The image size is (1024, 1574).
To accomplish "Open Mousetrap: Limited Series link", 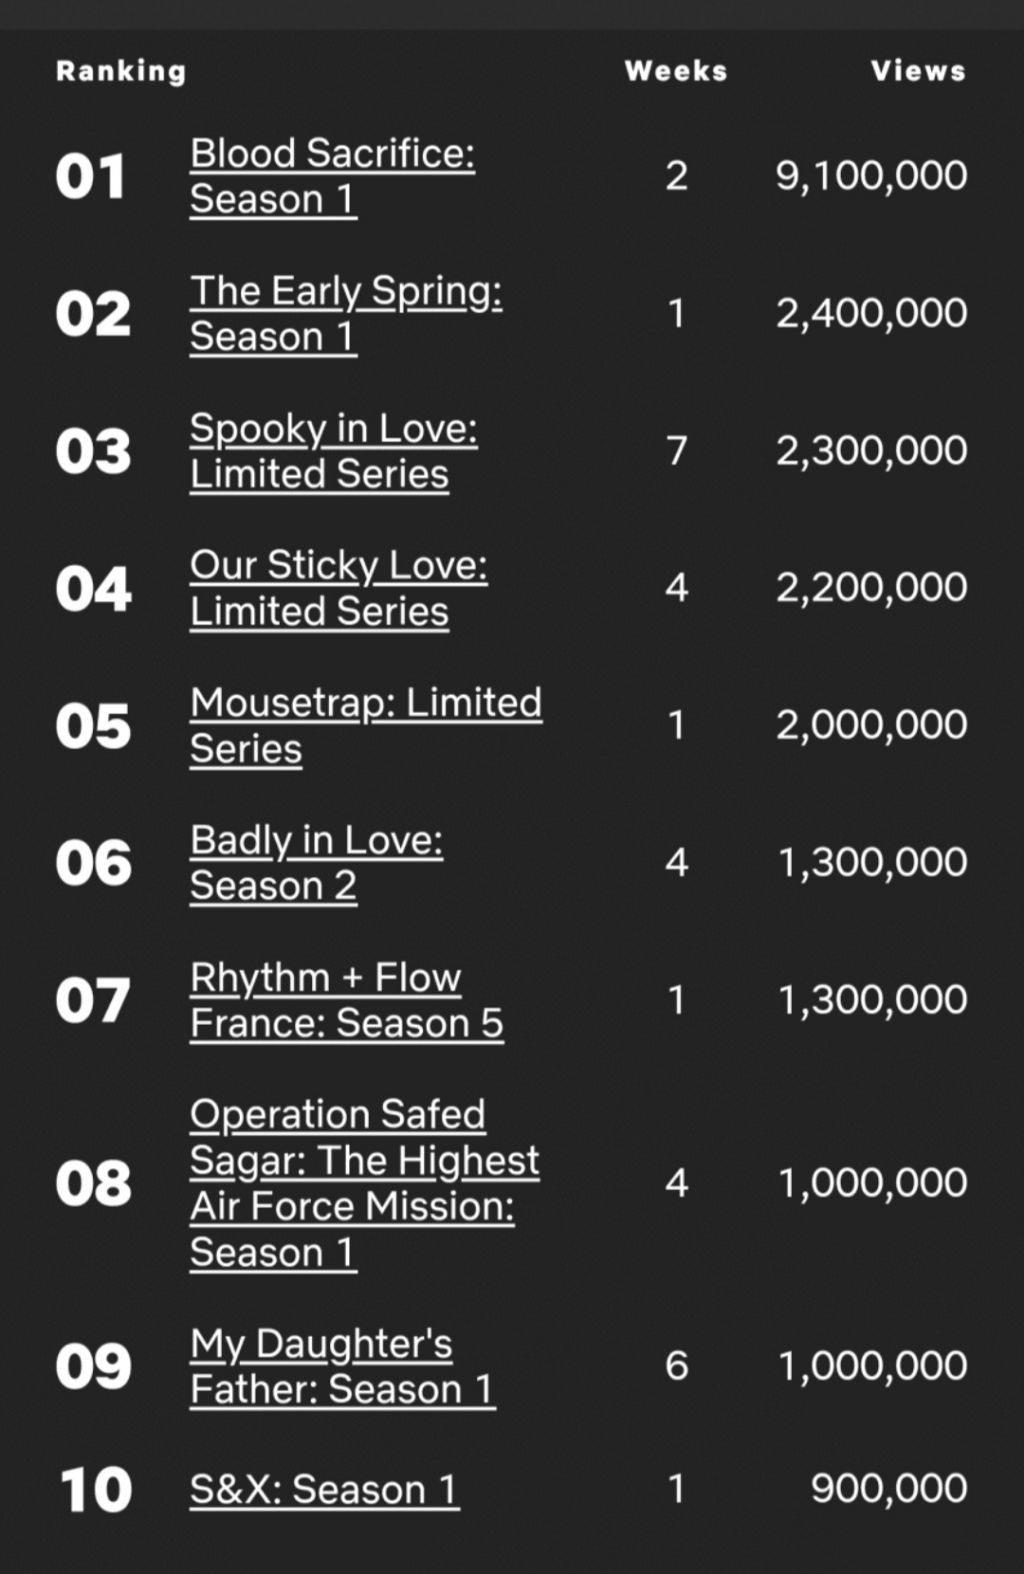I will click(366, 725).
